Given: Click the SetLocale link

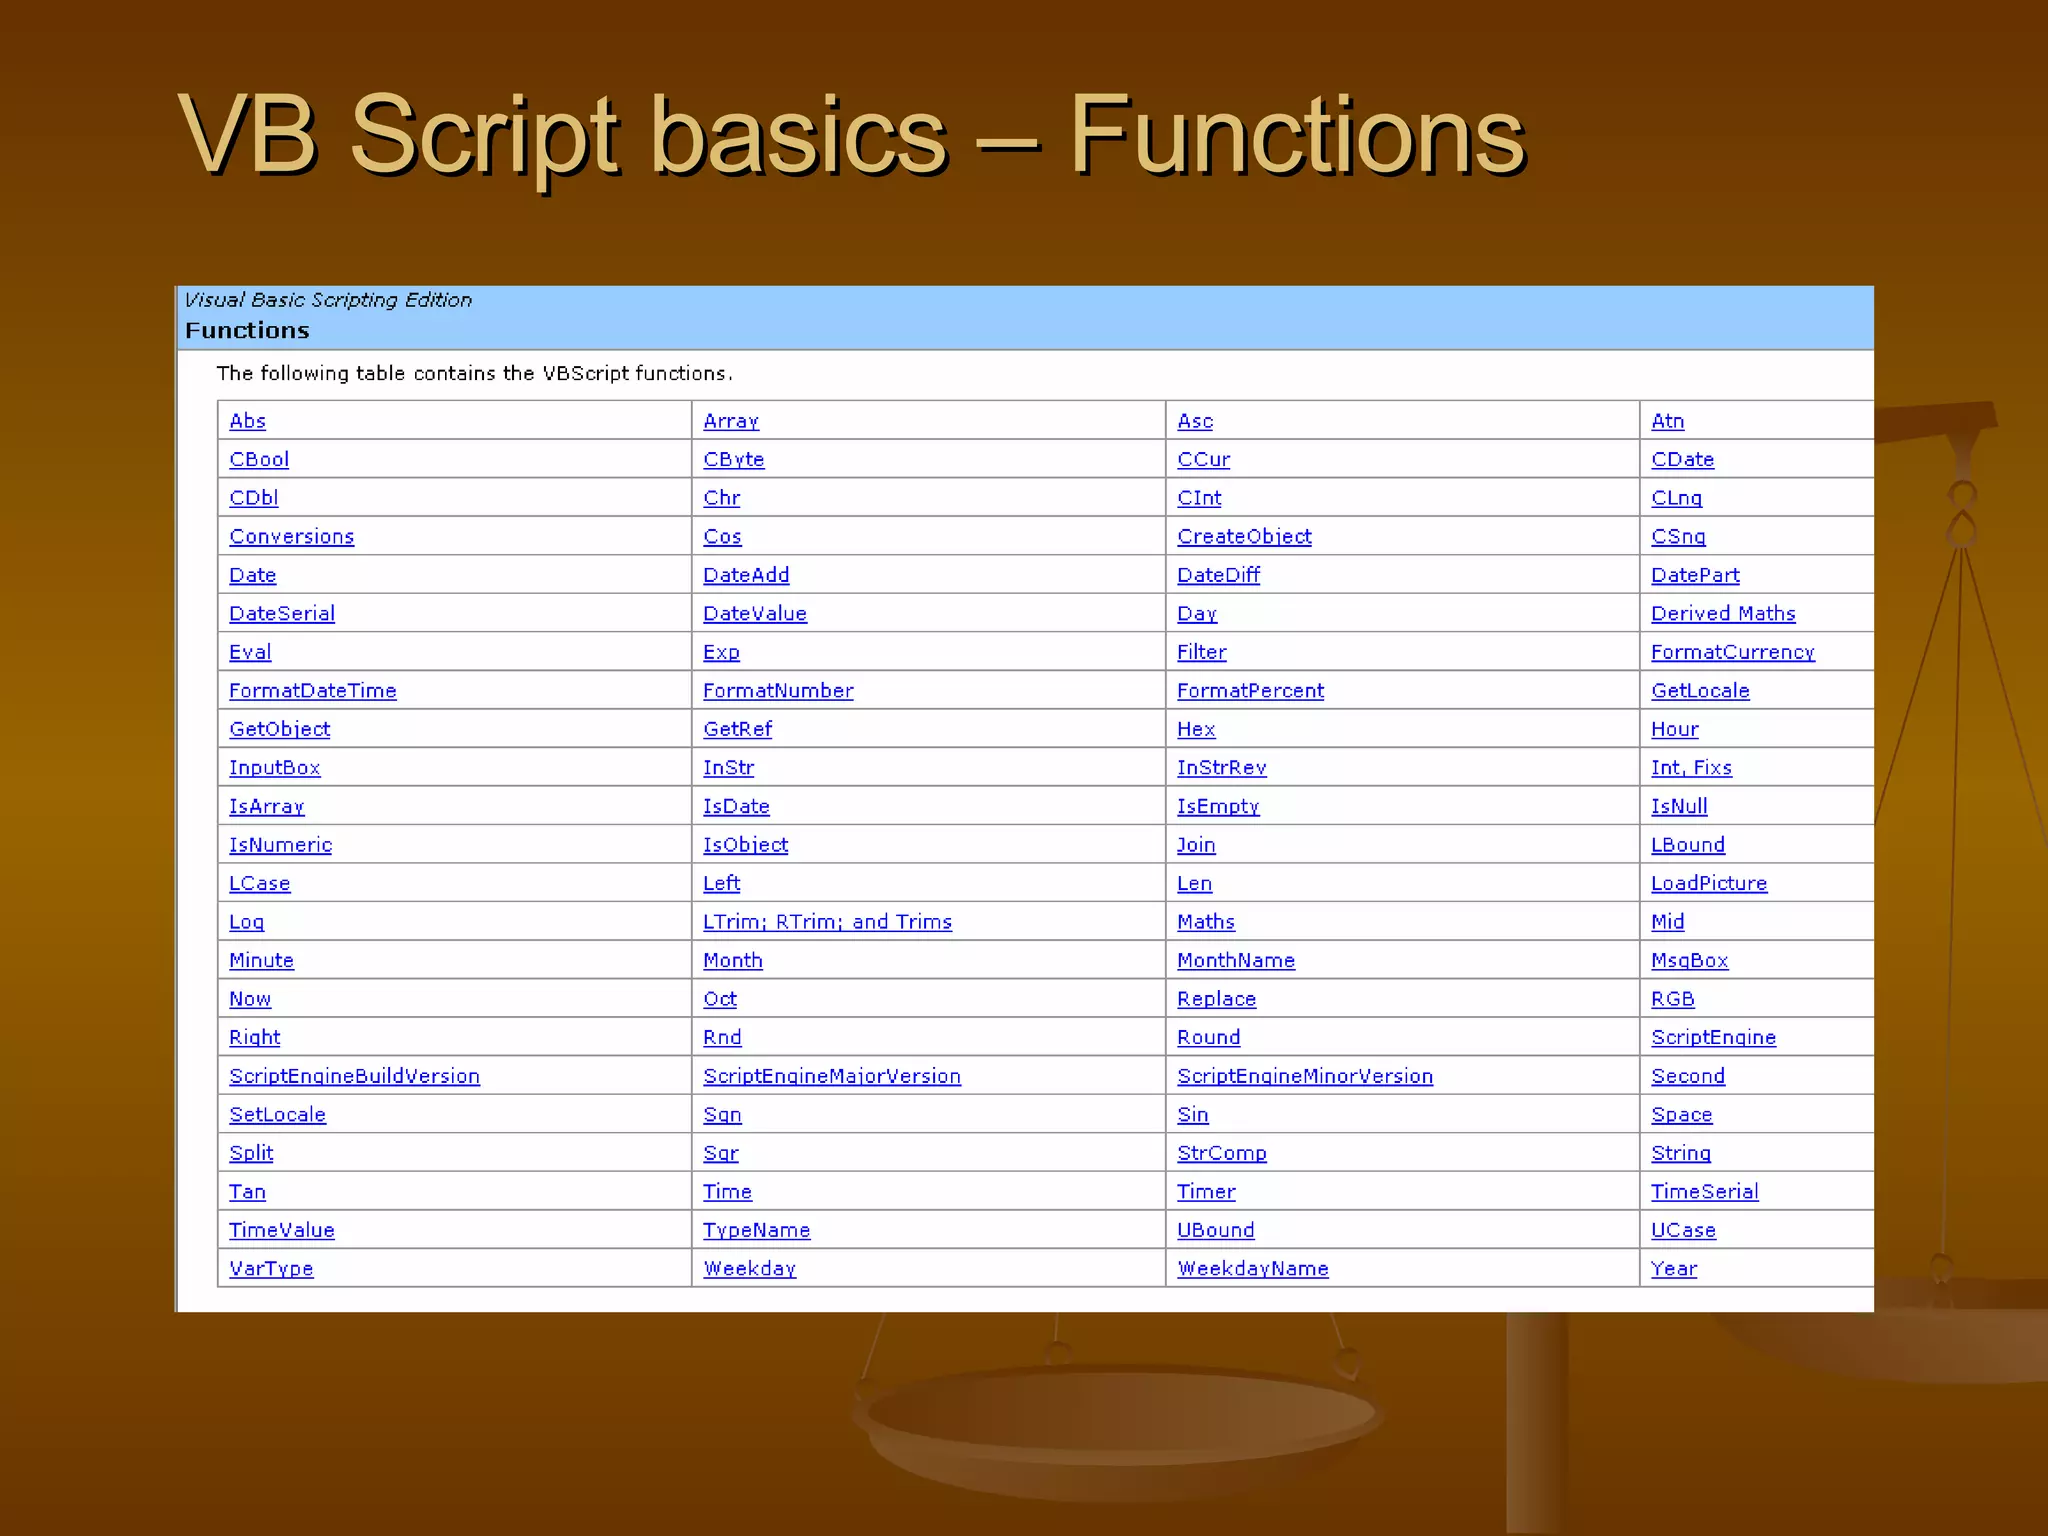Looking at the screenshot, I should pyautogui.click(x=278, y=1114).
